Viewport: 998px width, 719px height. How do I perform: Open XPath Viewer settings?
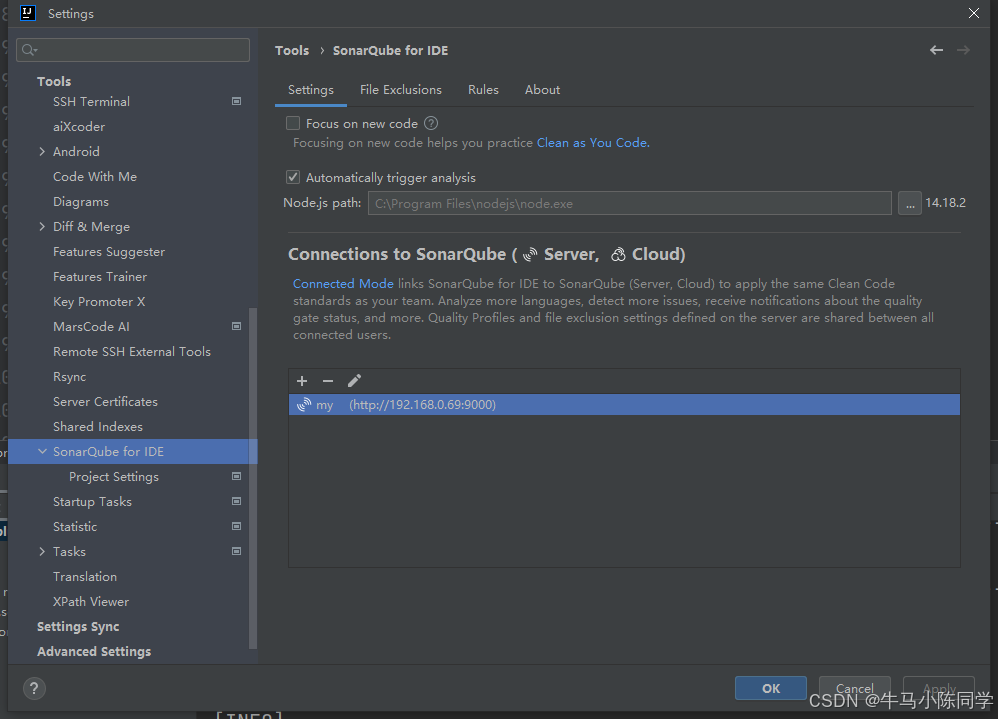[x=91, y=601]
